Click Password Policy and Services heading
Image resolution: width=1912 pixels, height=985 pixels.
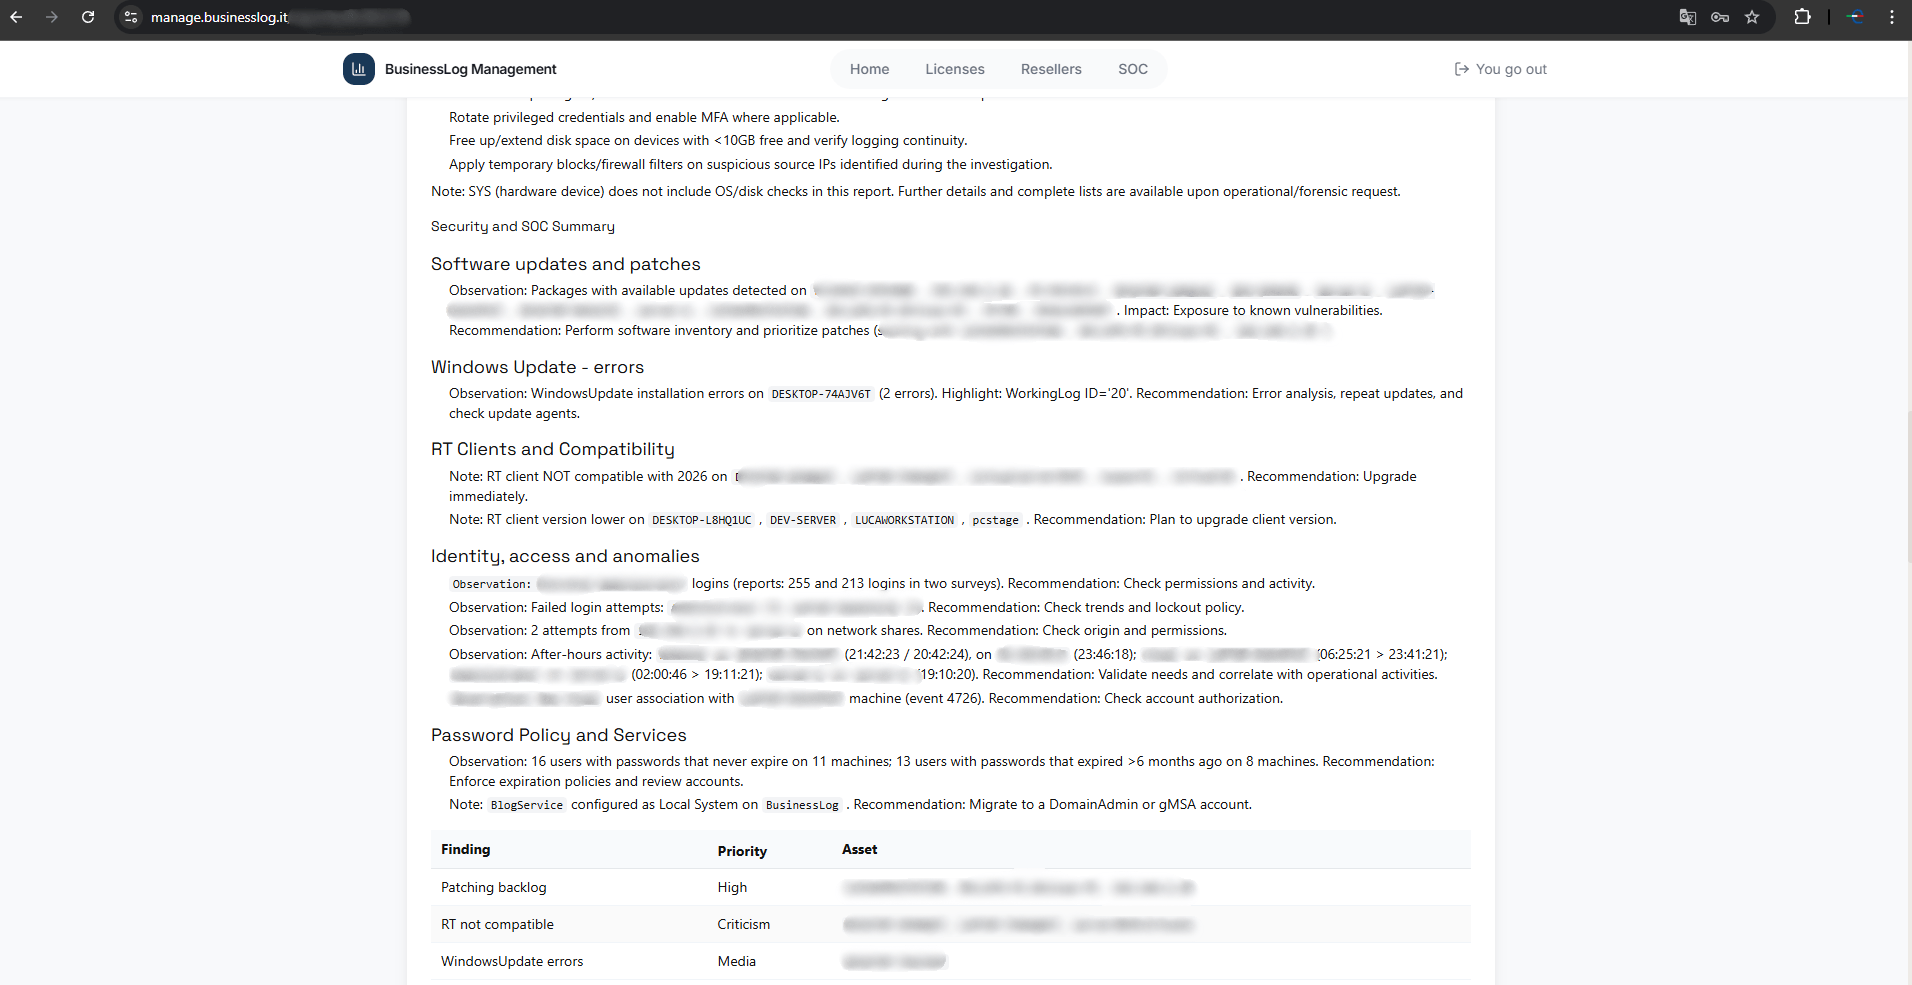pyautogui.click(x=558, y=735)
